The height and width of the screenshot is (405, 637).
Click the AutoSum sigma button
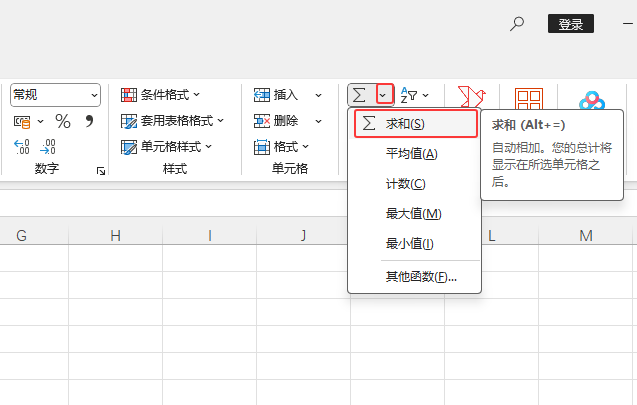click(x=360, y=95)
